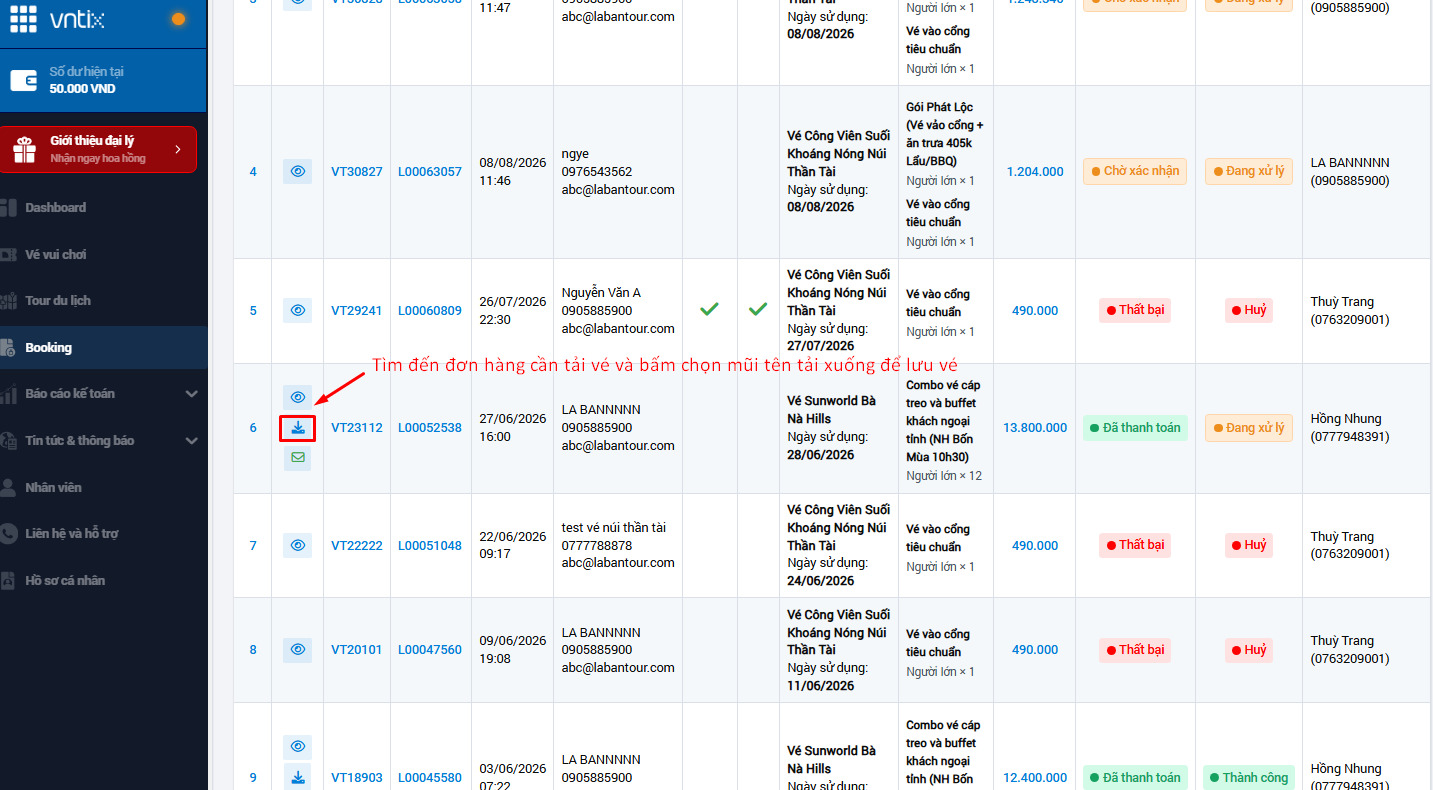Screen dimensions: 1433x790
Task: View details of order VT29241 via eye icon
Action: tap(297, 310)
